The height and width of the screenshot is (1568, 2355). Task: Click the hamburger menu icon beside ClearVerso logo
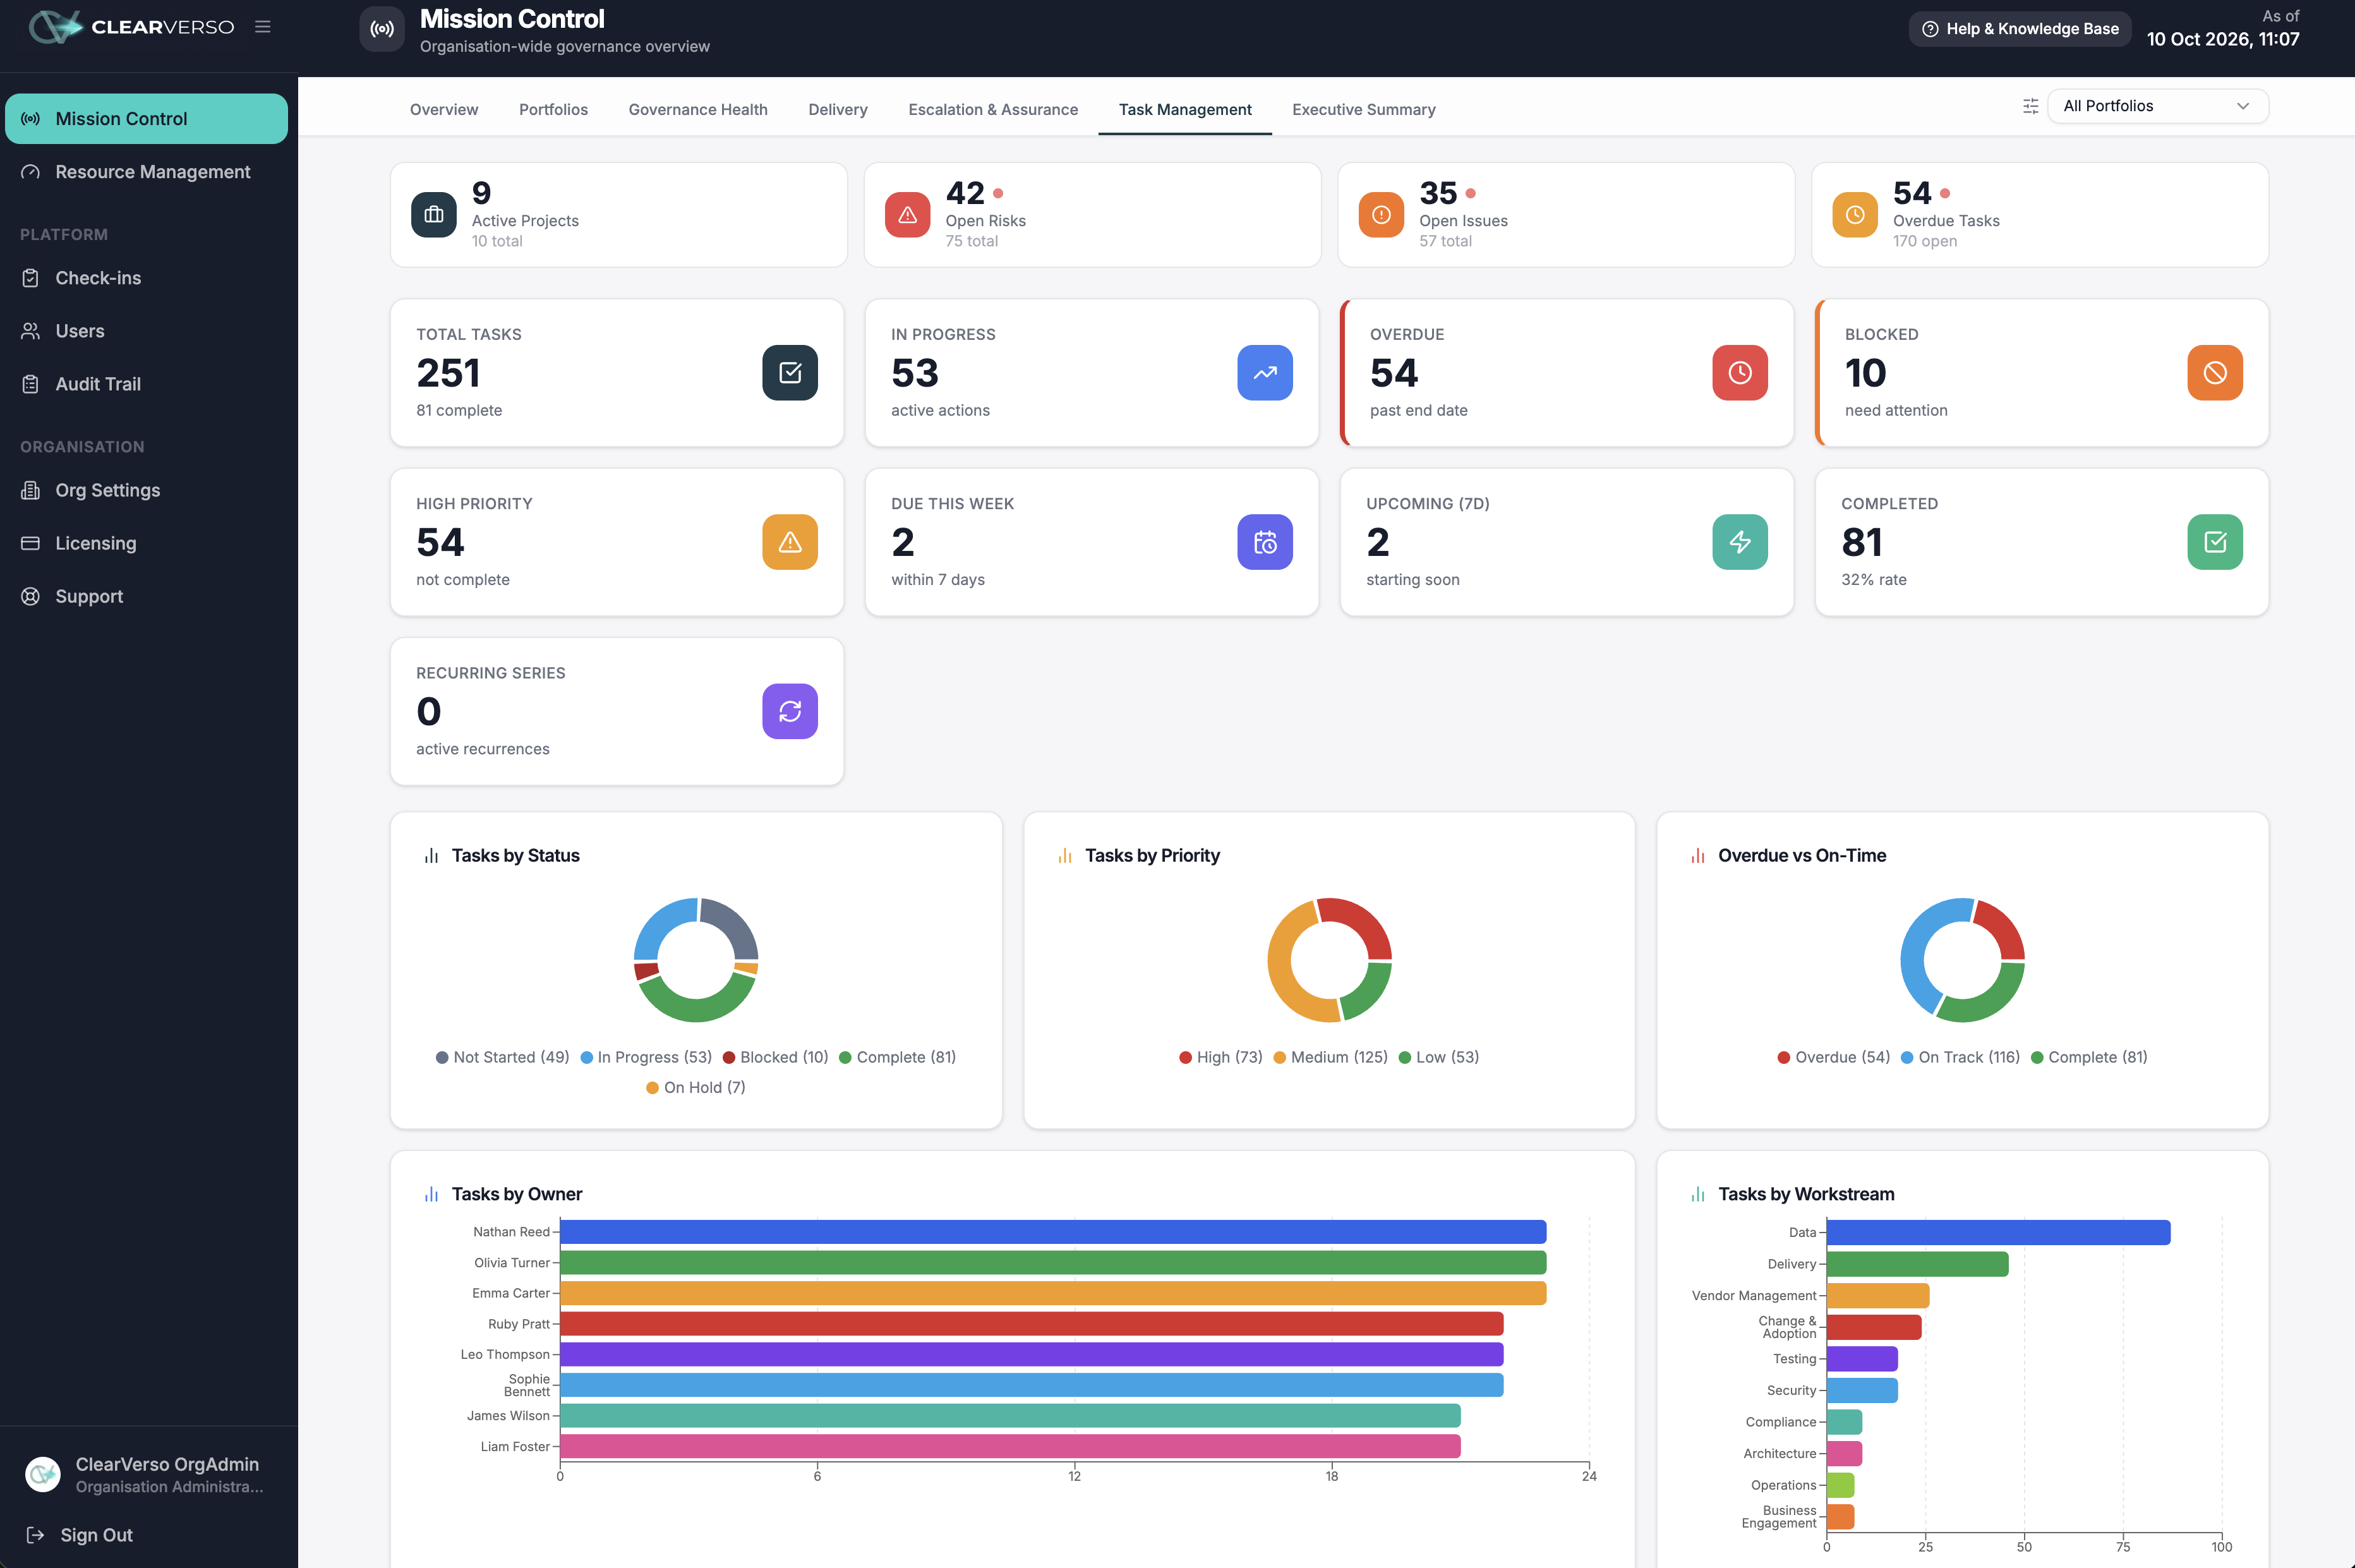(x=262, y=27)
